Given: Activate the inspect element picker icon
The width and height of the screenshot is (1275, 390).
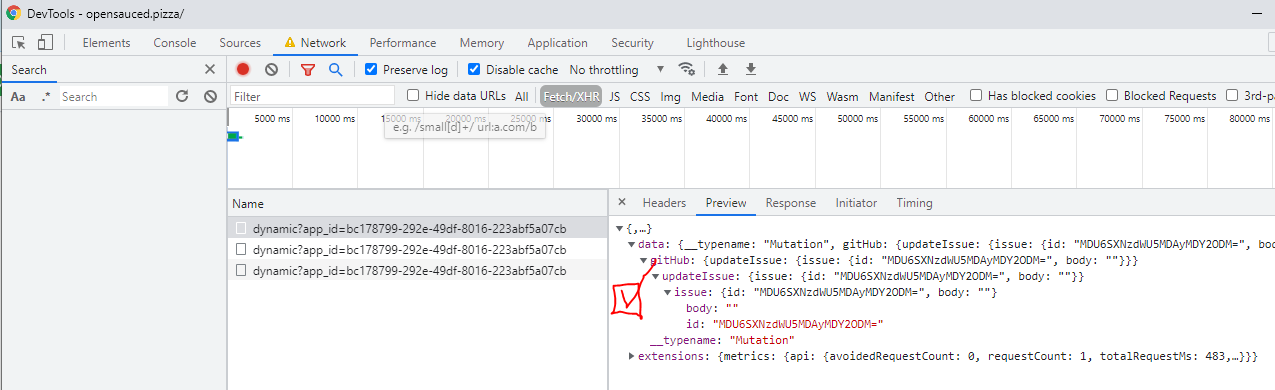Looking at the screenshot, I should coord(19,43).
